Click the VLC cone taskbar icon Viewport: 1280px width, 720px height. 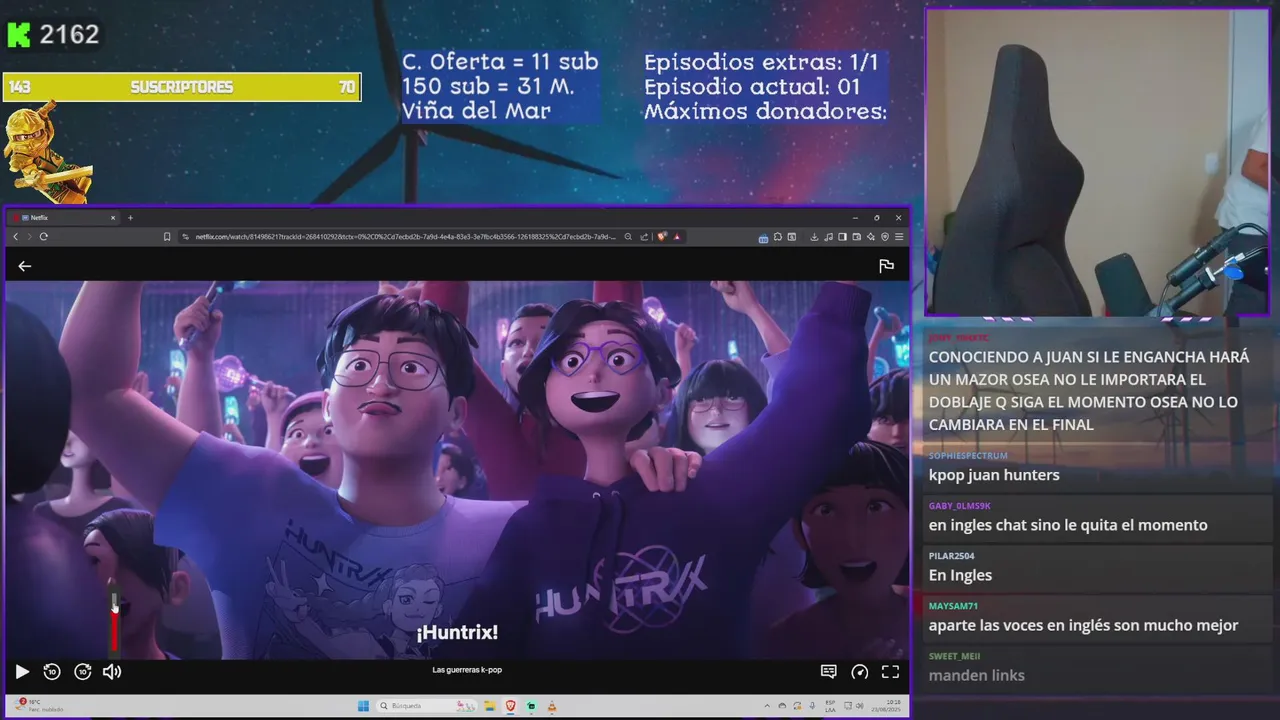pyautogui.click(x=552, y=706)
